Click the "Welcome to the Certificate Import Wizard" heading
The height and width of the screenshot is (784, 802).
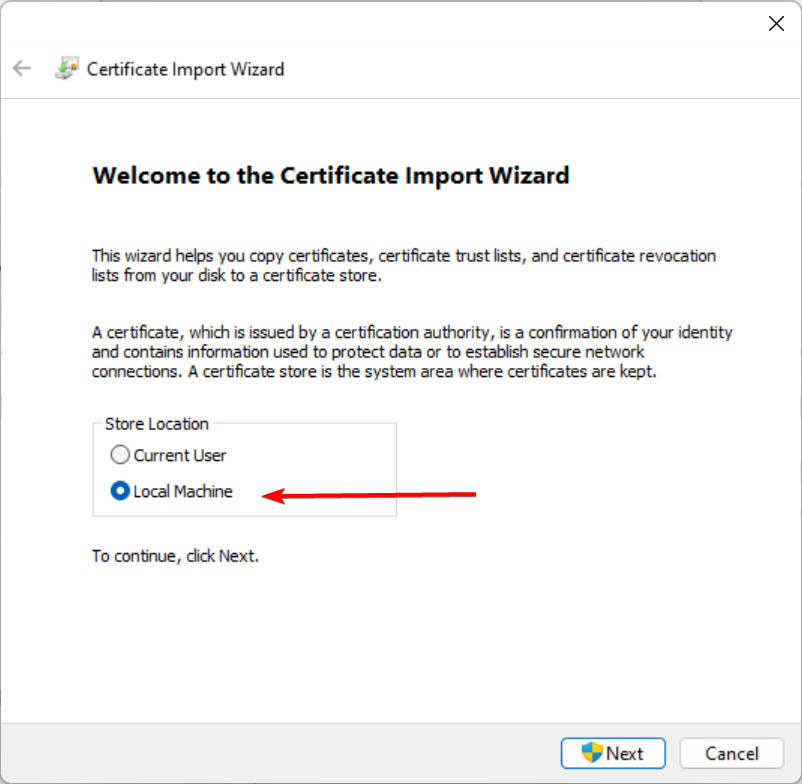point(331,175)
